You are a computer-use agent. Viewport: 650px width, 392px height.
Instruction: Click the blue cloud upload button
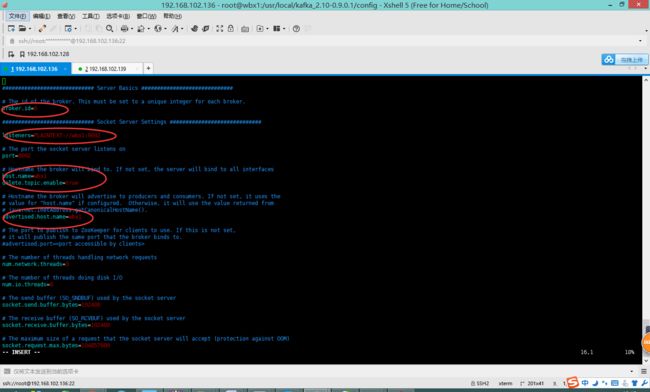tap(625, 60)
